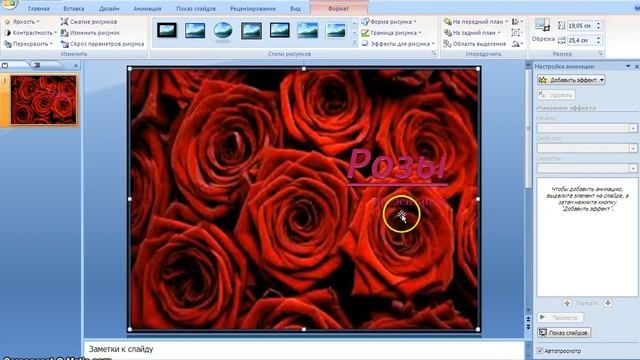Apply the sixth picture style thumbnail
This screenshot has height=360, width=640.
(308, 30)
